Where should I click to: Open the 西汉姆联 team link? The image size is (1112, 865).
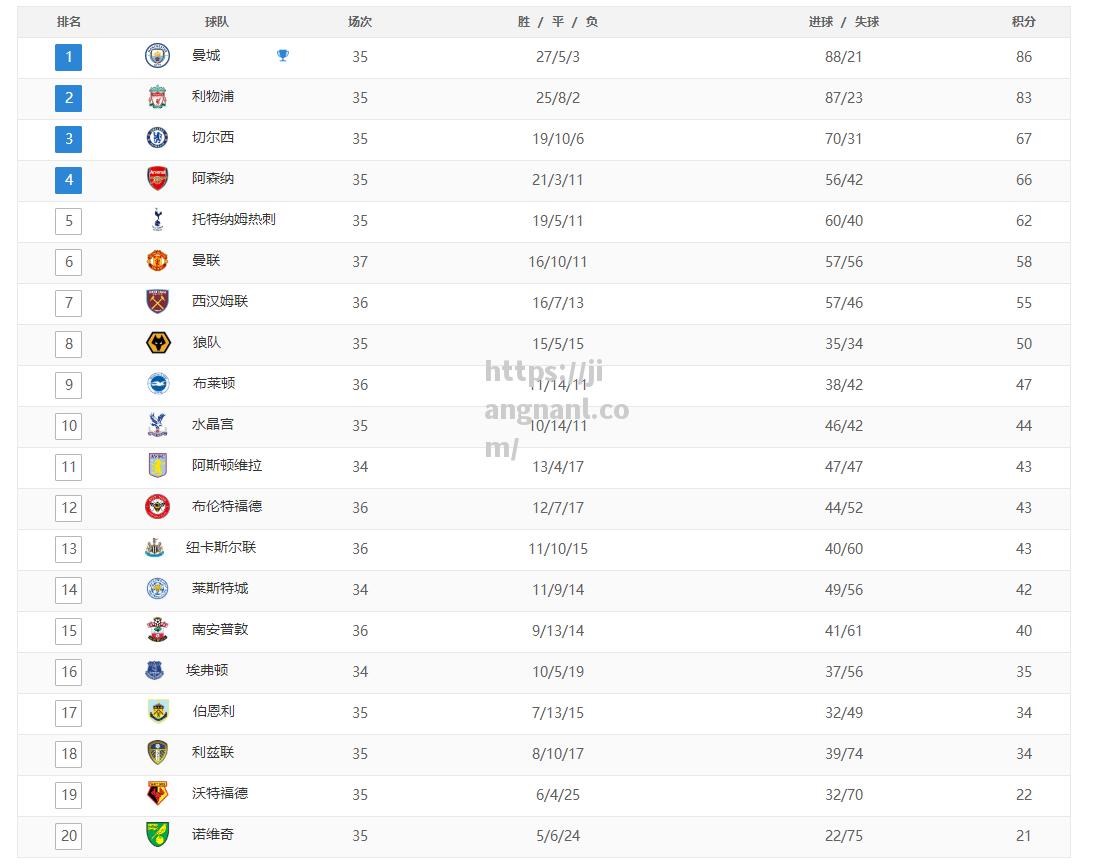pos(220,301)
